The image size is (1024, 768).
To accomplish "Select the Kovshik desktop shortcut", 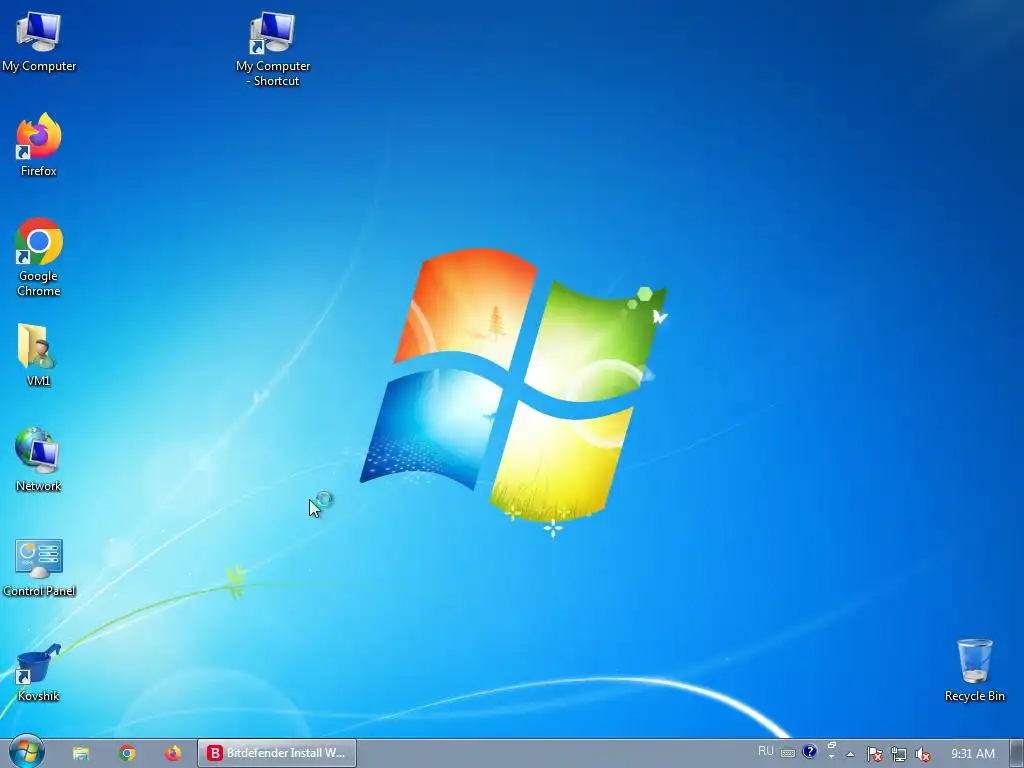I will tap(39, 673).
